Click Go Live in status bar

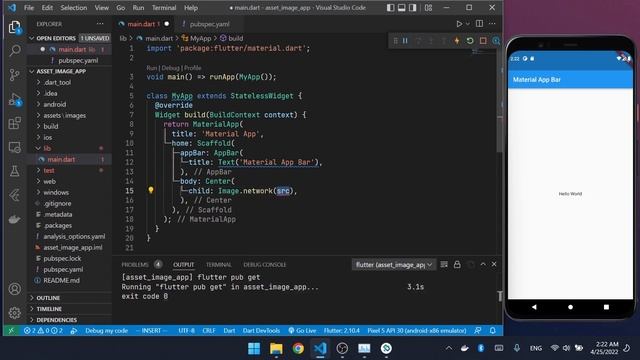[302, 331]
